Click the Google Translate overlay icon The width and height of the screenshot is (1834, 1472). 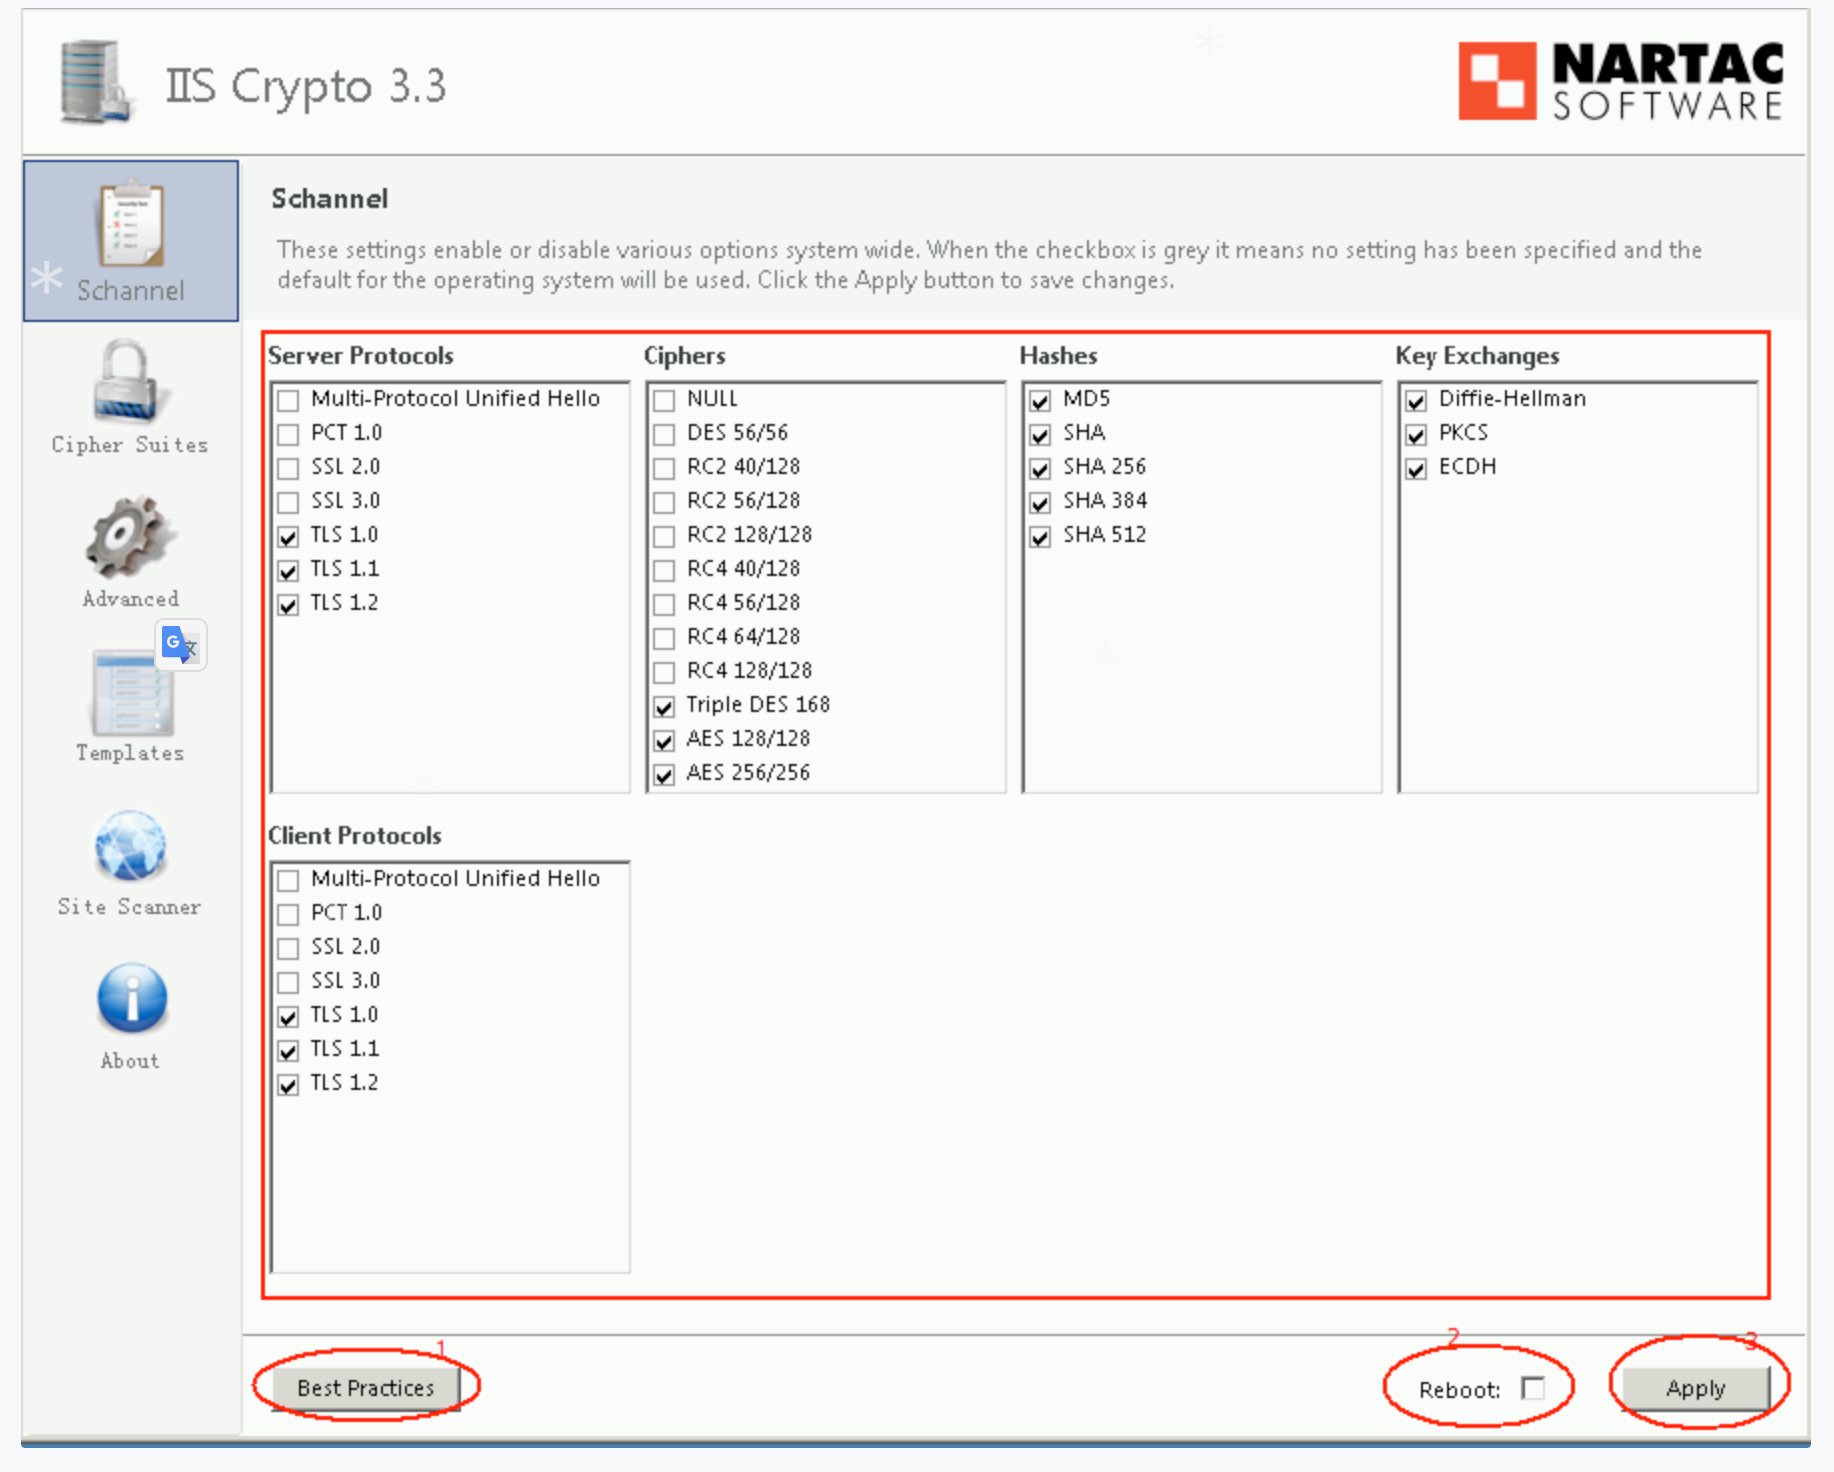tap(180, 645)
